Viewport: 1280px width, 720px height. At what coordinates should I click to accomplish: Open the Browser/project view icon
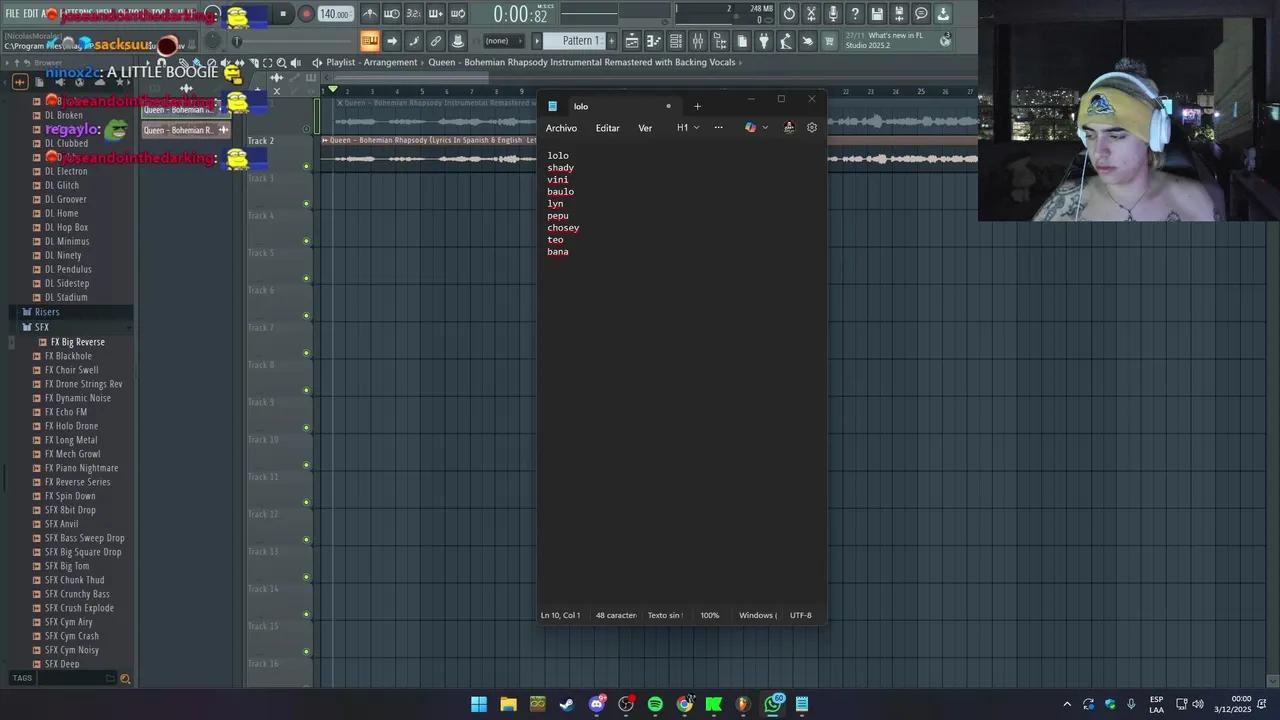pos(719,41)
